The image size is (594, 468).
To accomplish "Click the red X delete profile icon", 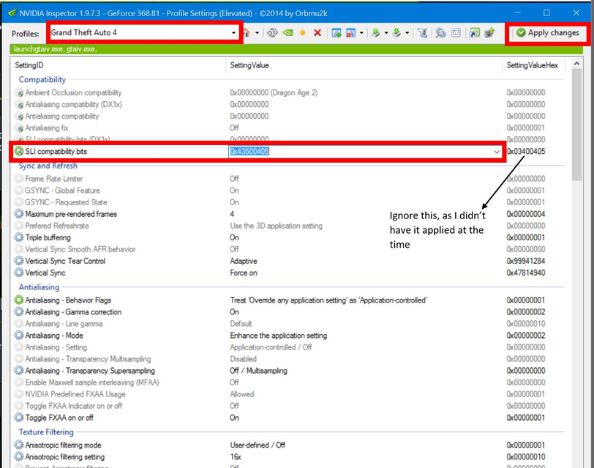I will [x=317, y=33].
